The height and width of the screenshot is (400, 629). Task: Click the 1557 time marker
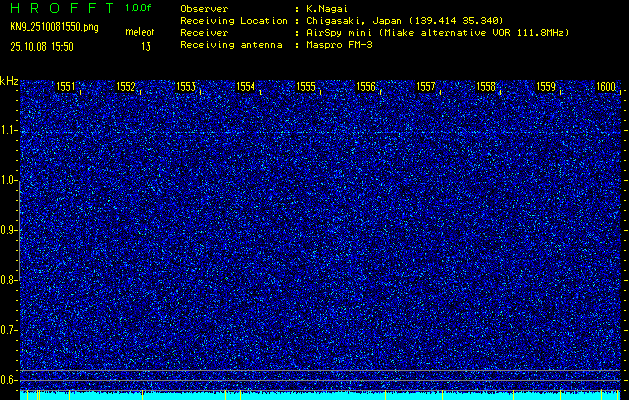[x=426, y=87]
